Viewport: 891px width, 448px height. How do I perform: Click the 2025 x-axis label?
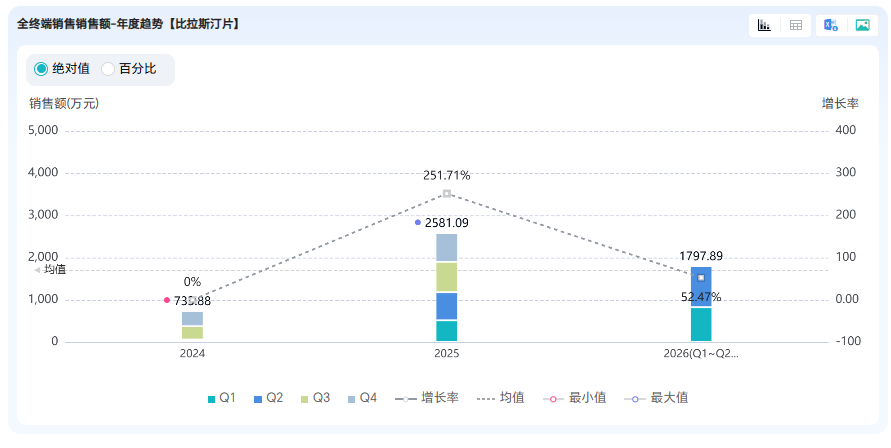click(447, 354)
